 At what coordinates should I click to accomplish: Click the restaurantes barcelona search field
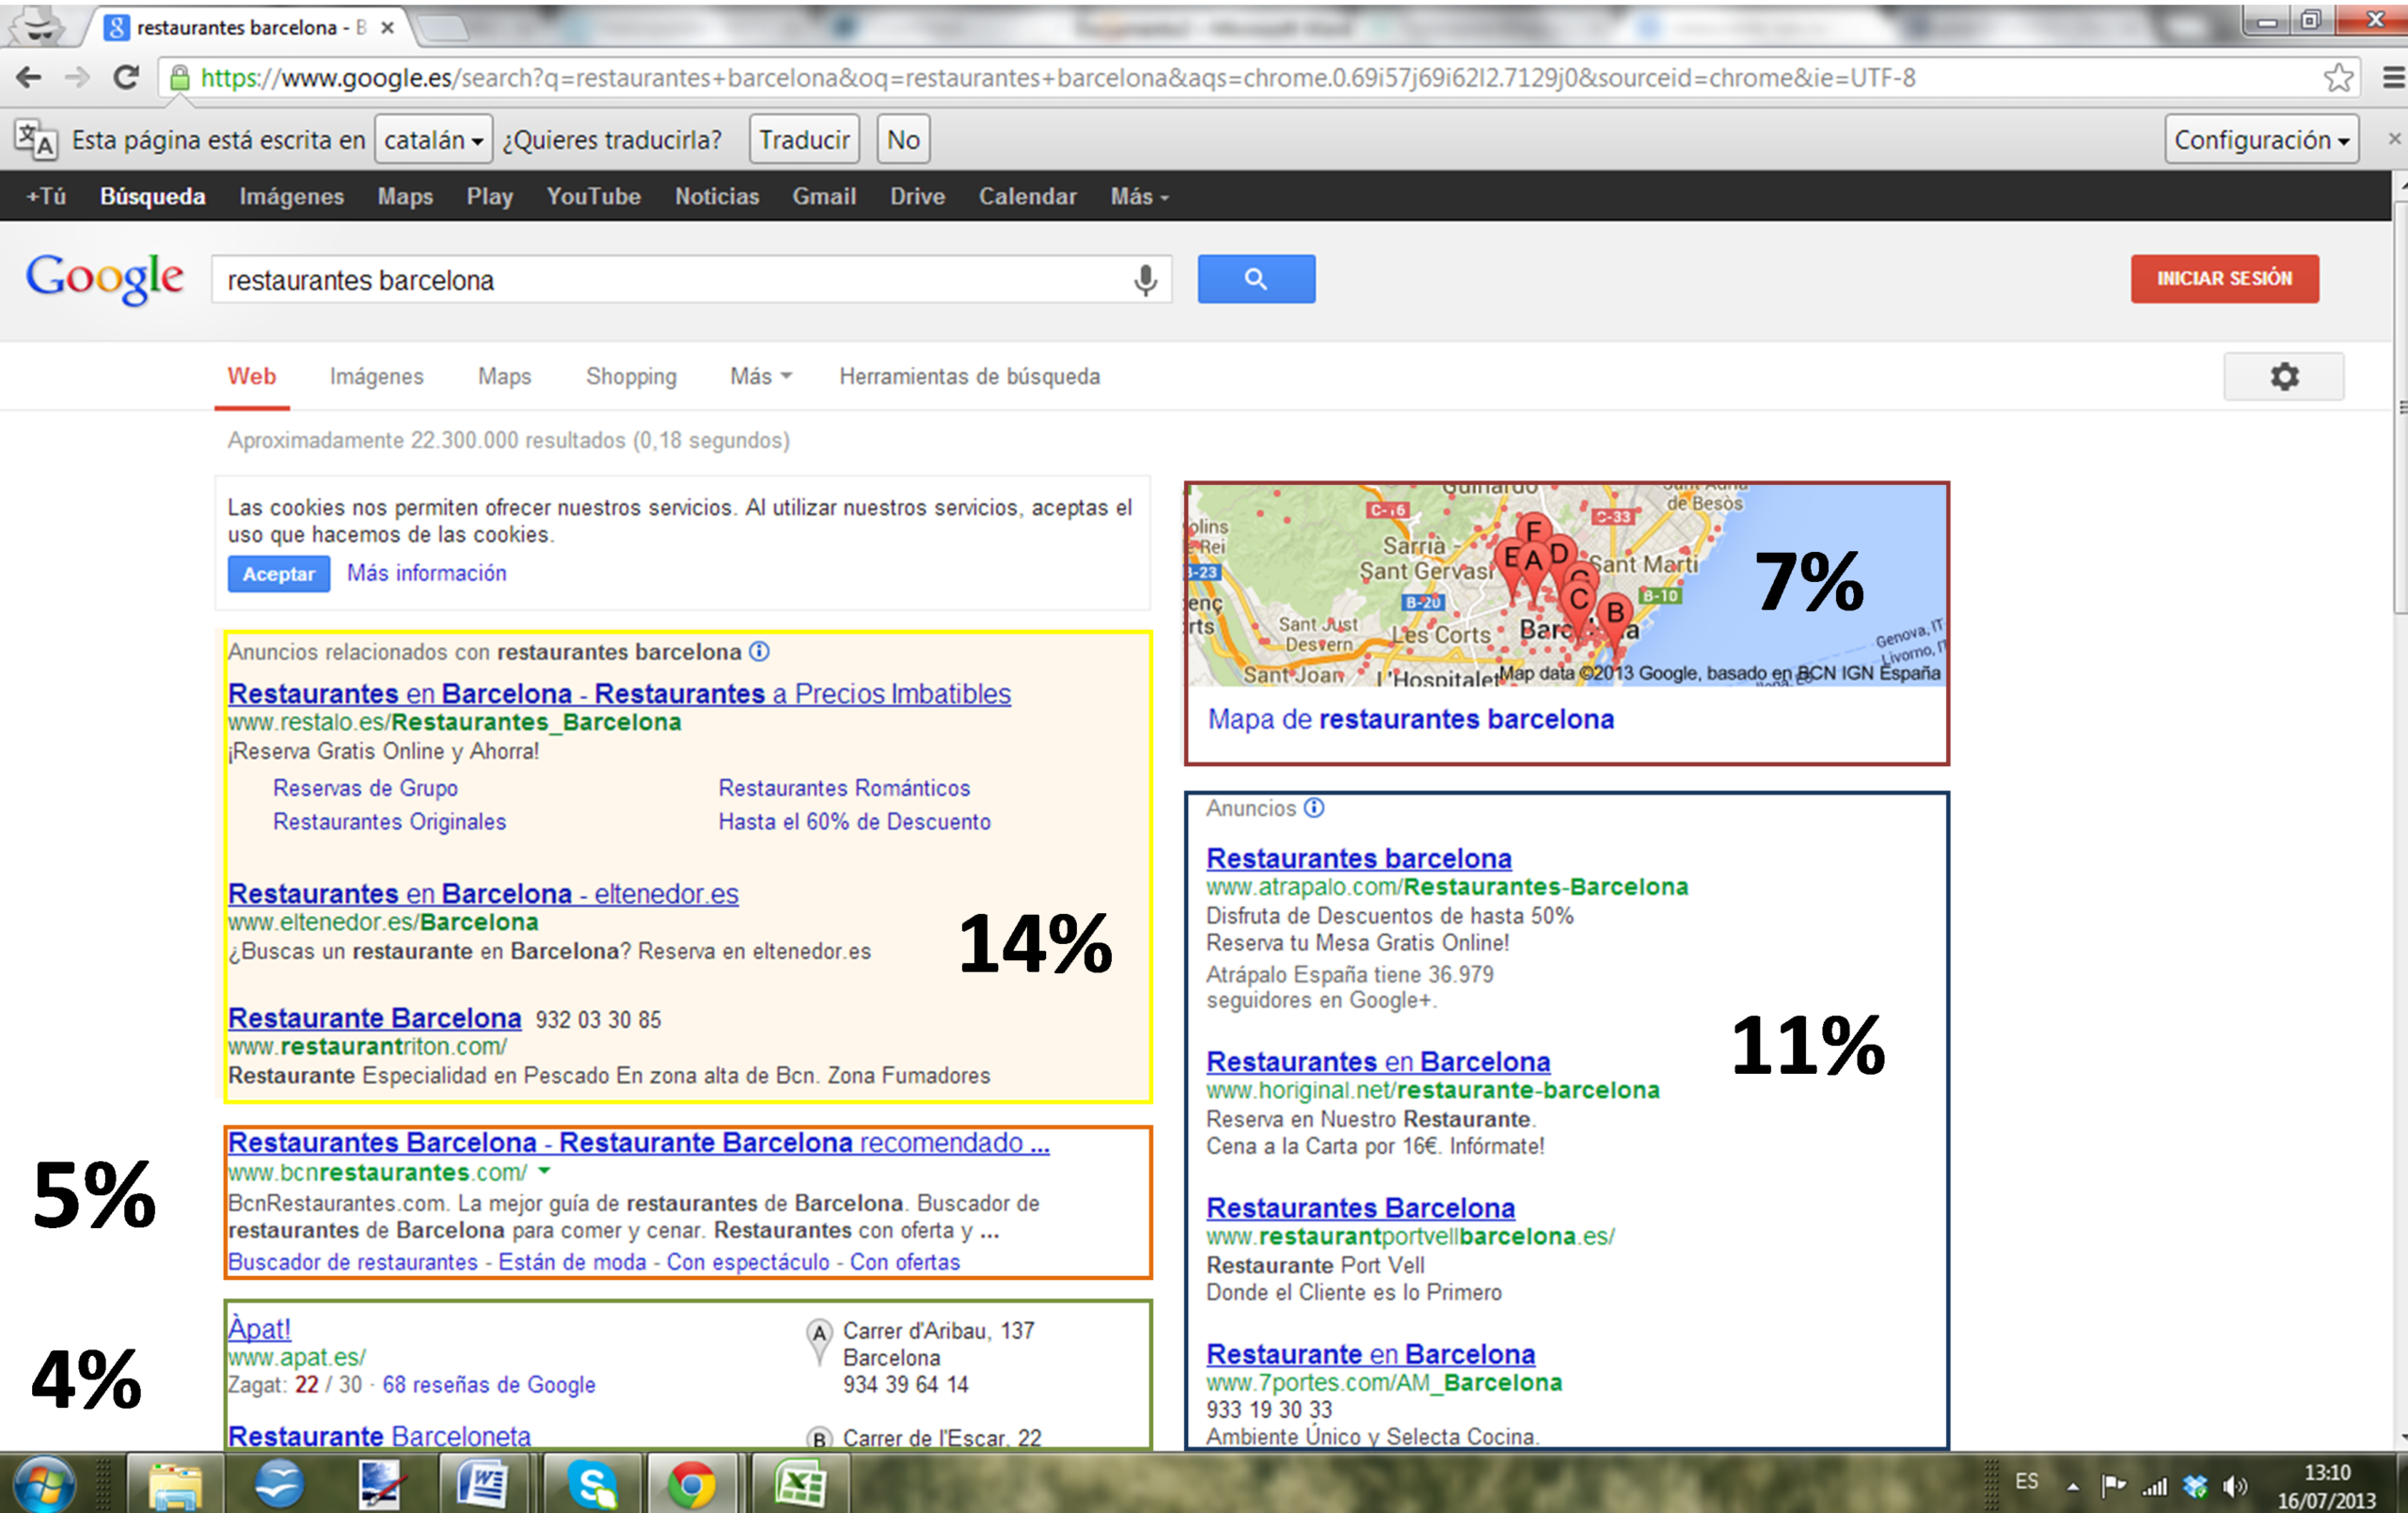tap(660, 280)
